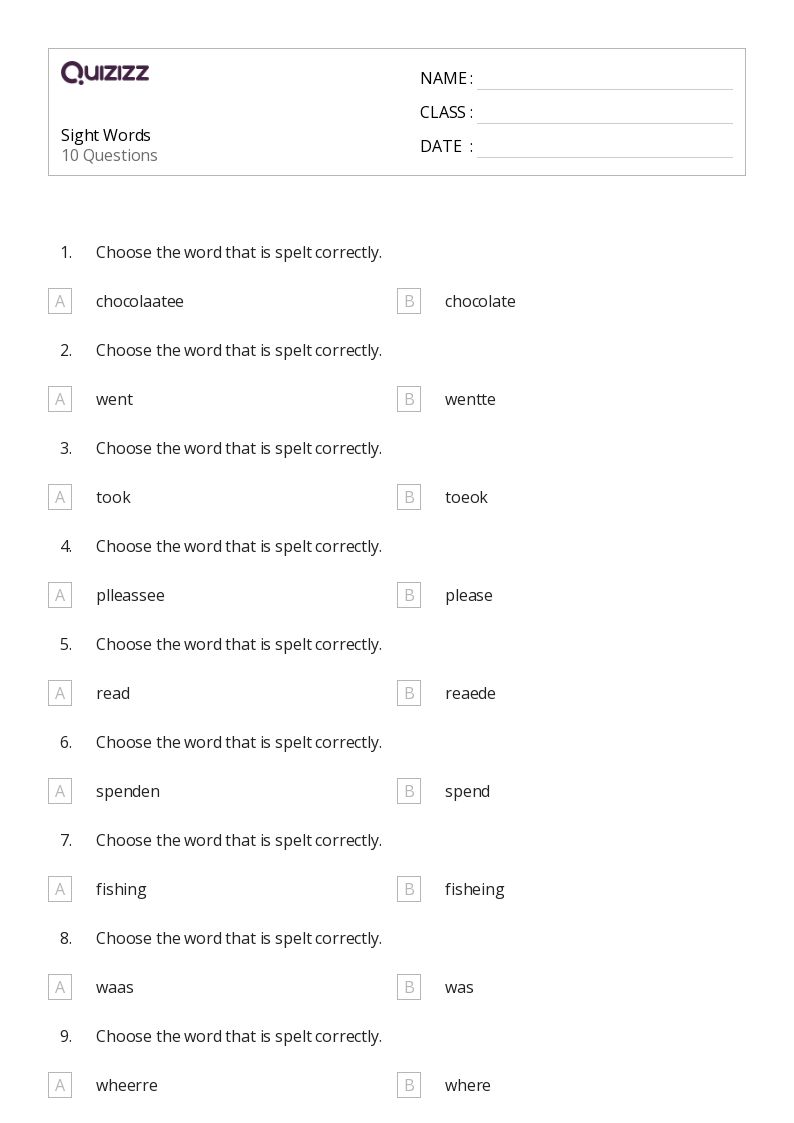This screenshot has width=794, height=1123.
Task: Select the B box for spend
Action: tap(409, 791)
